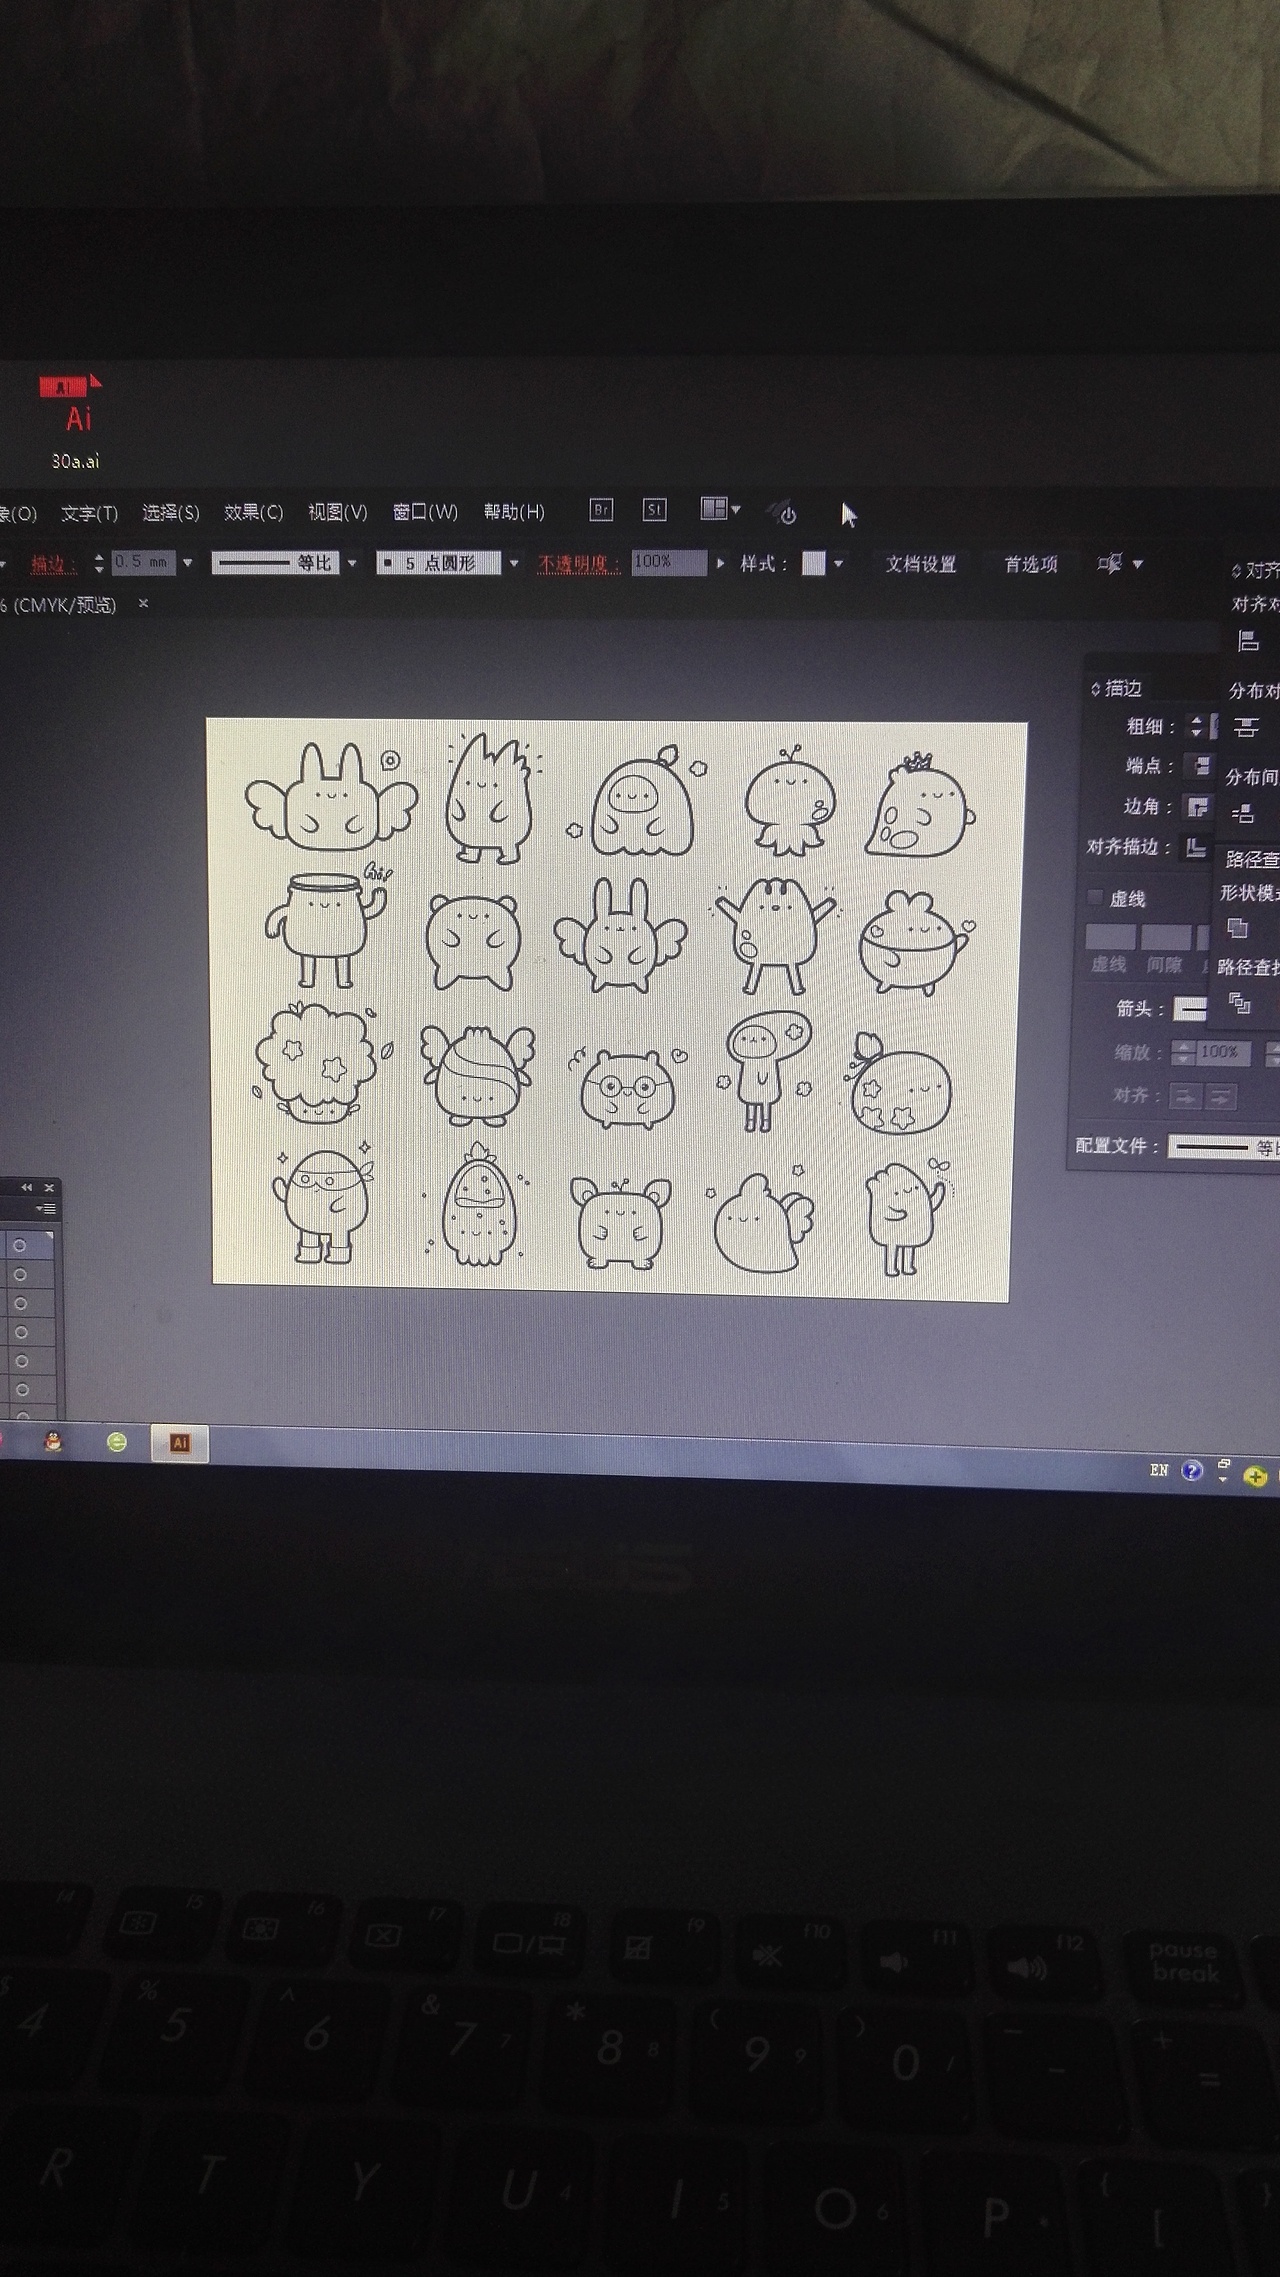Image resolution: width=1280 pixels, height=2277 pixels.
Task: Select butt cap icon beside 端点
Action: coord(1200,766)
